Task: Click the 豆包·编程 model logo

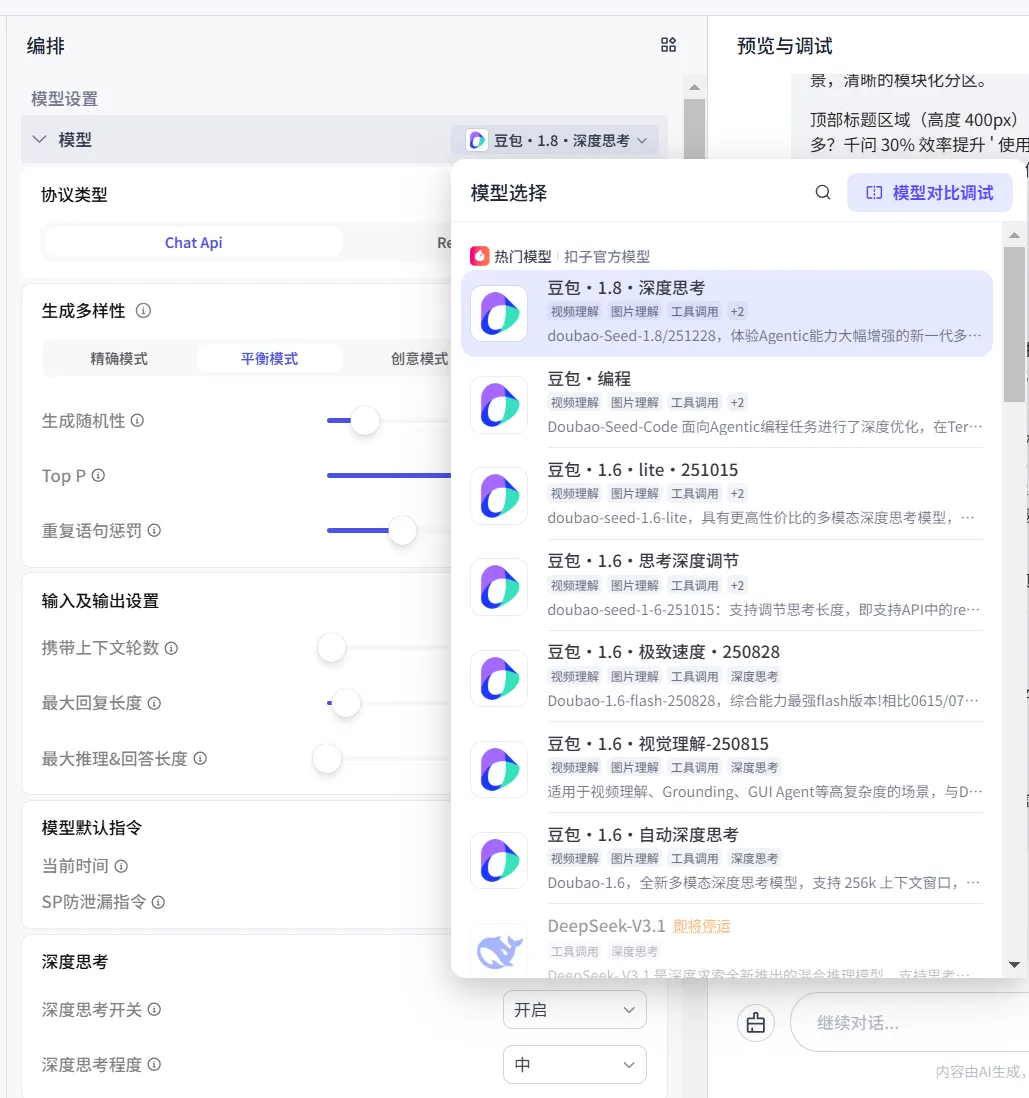Action: (x=499, y=405)
